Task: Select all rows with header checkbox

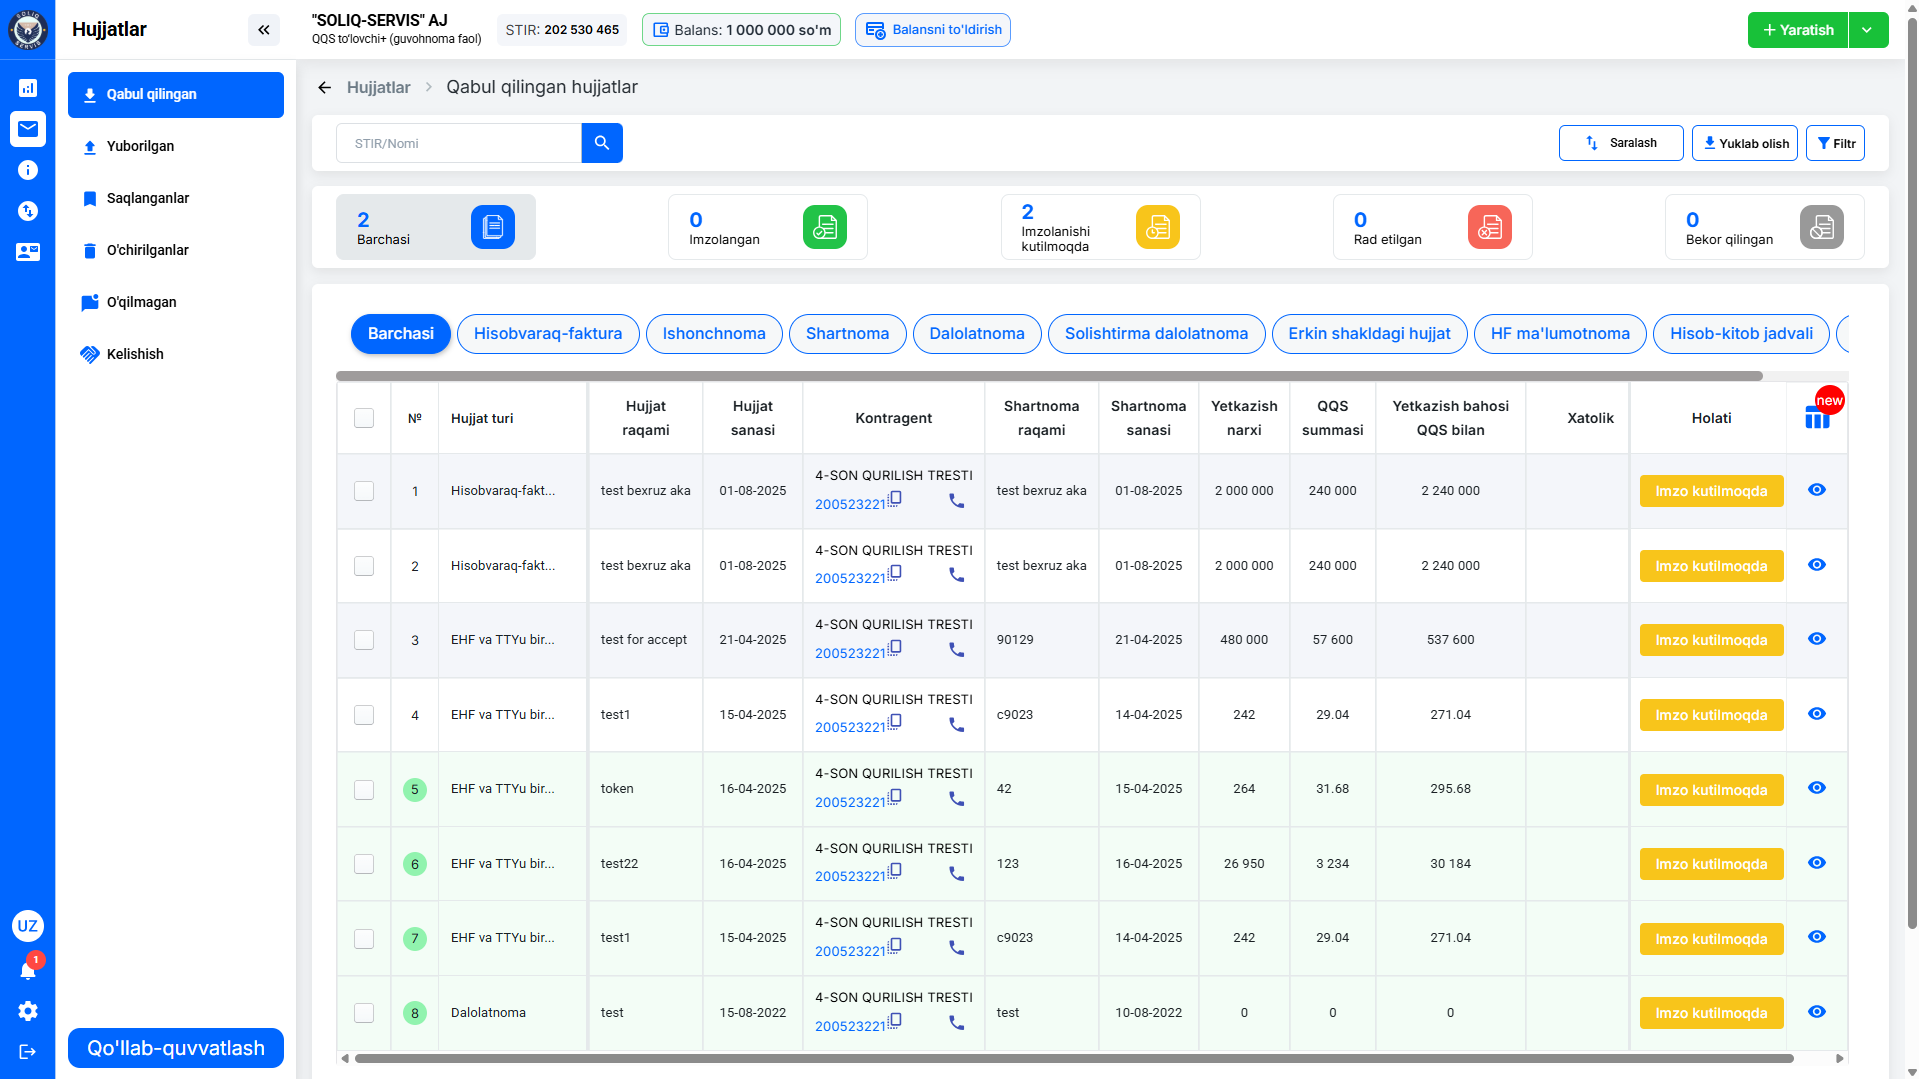Action: (364, 418)
